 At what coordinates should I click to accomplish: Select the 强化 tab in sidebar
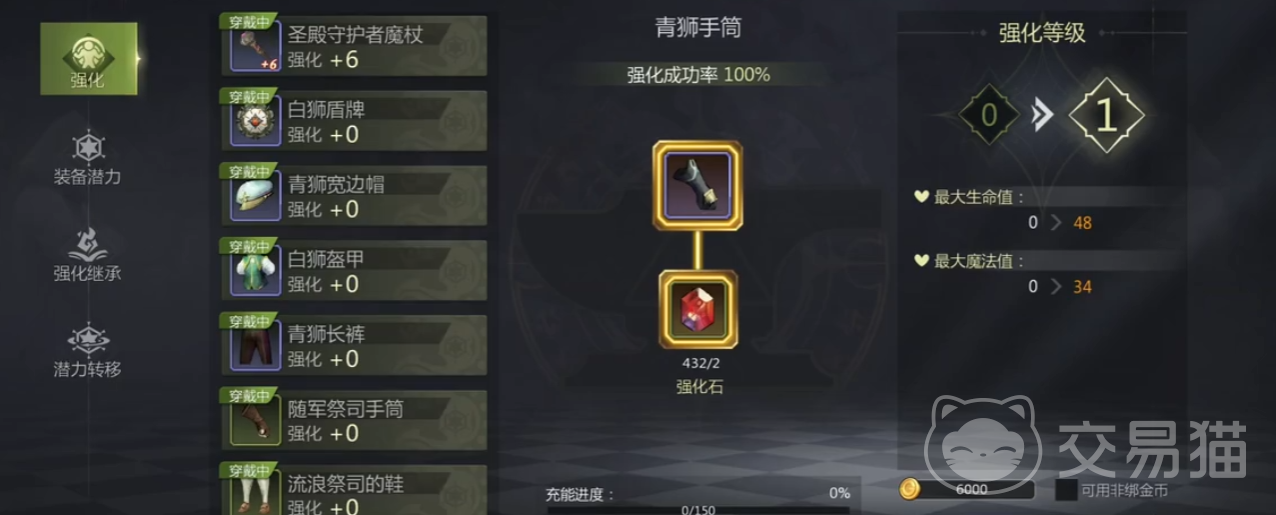click(88, 59)
